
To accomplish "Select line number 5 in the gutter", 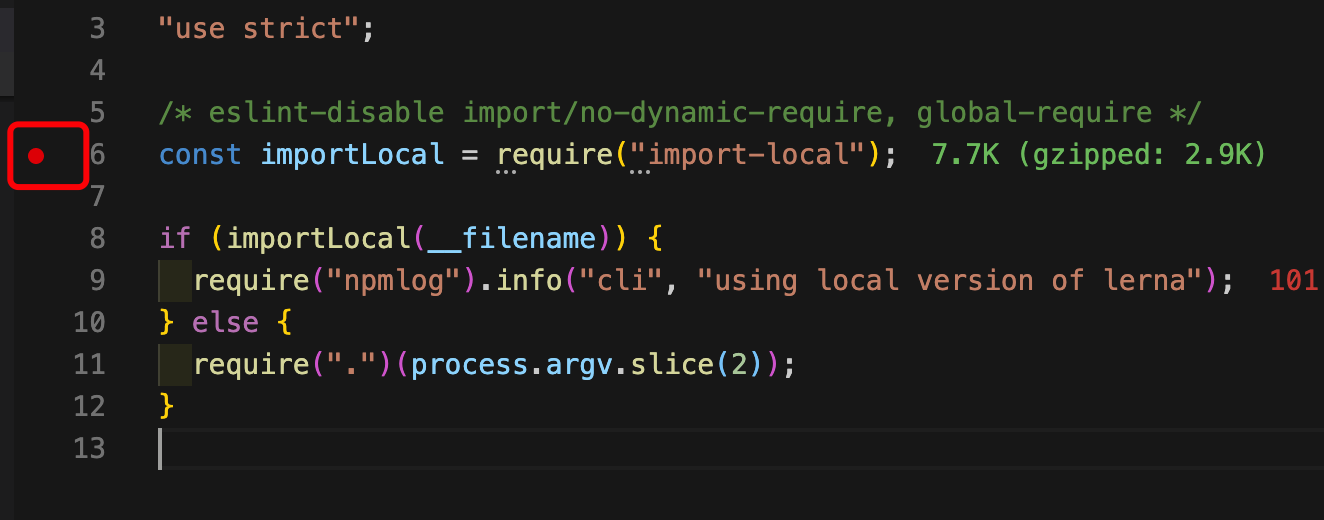I will 96,112.
